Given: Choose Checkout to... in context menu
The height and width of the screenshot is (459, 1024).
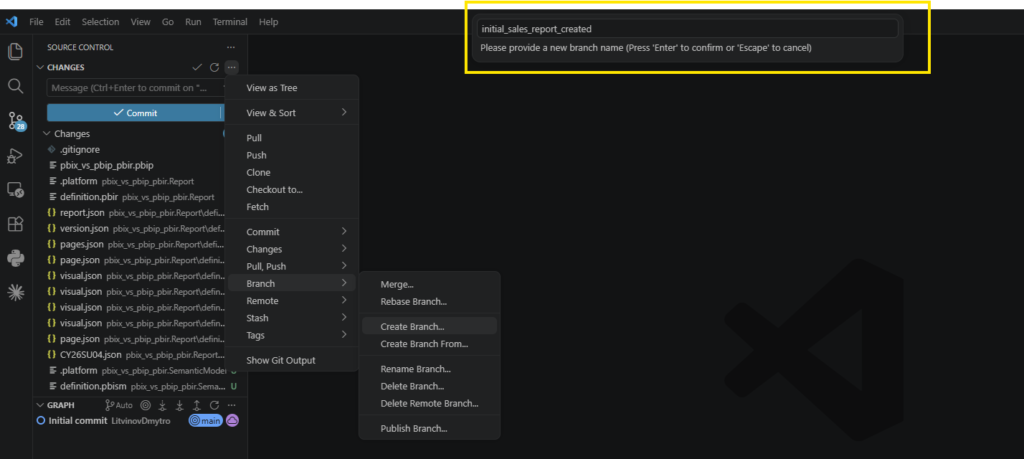Looking at the screenshot, I should [x=292, y=189].
